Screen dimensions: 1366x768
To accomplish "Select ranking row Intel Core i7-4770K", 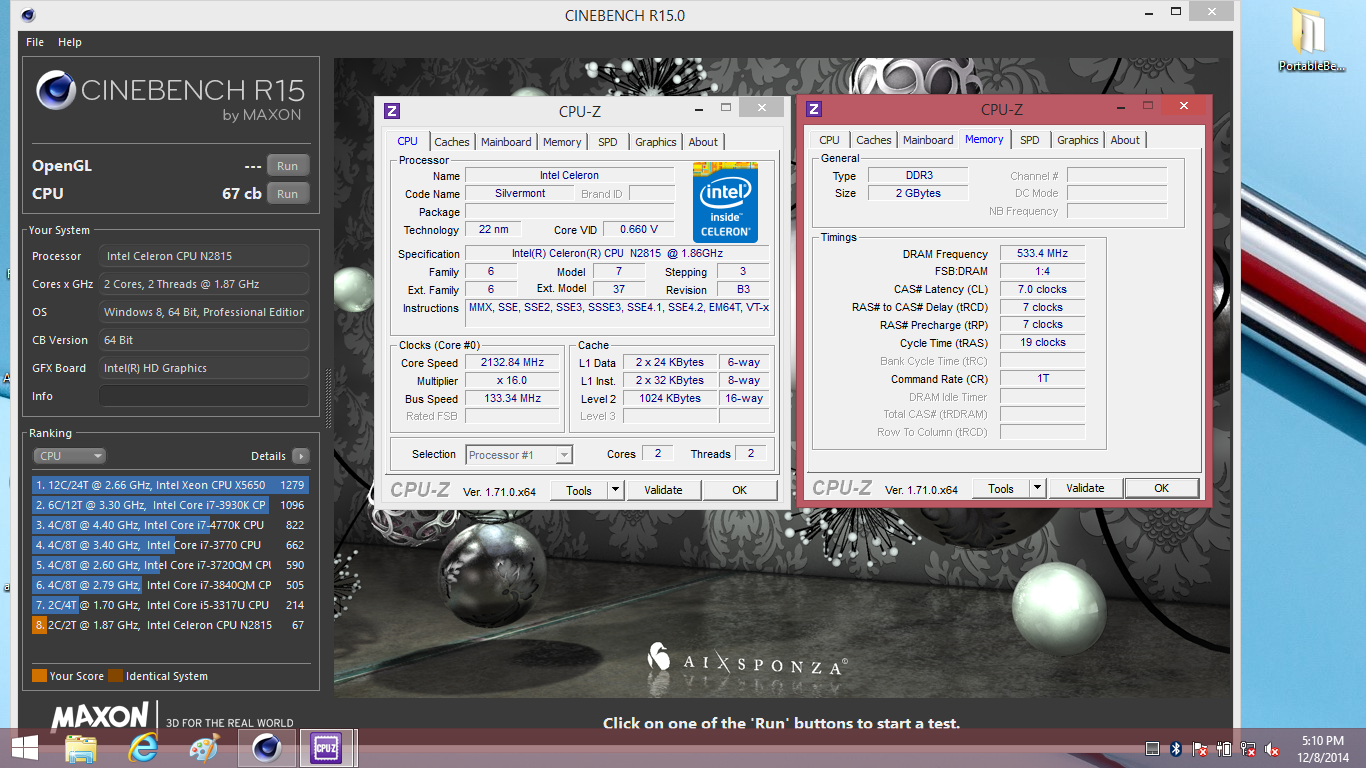I will click(x=170, y=525).
